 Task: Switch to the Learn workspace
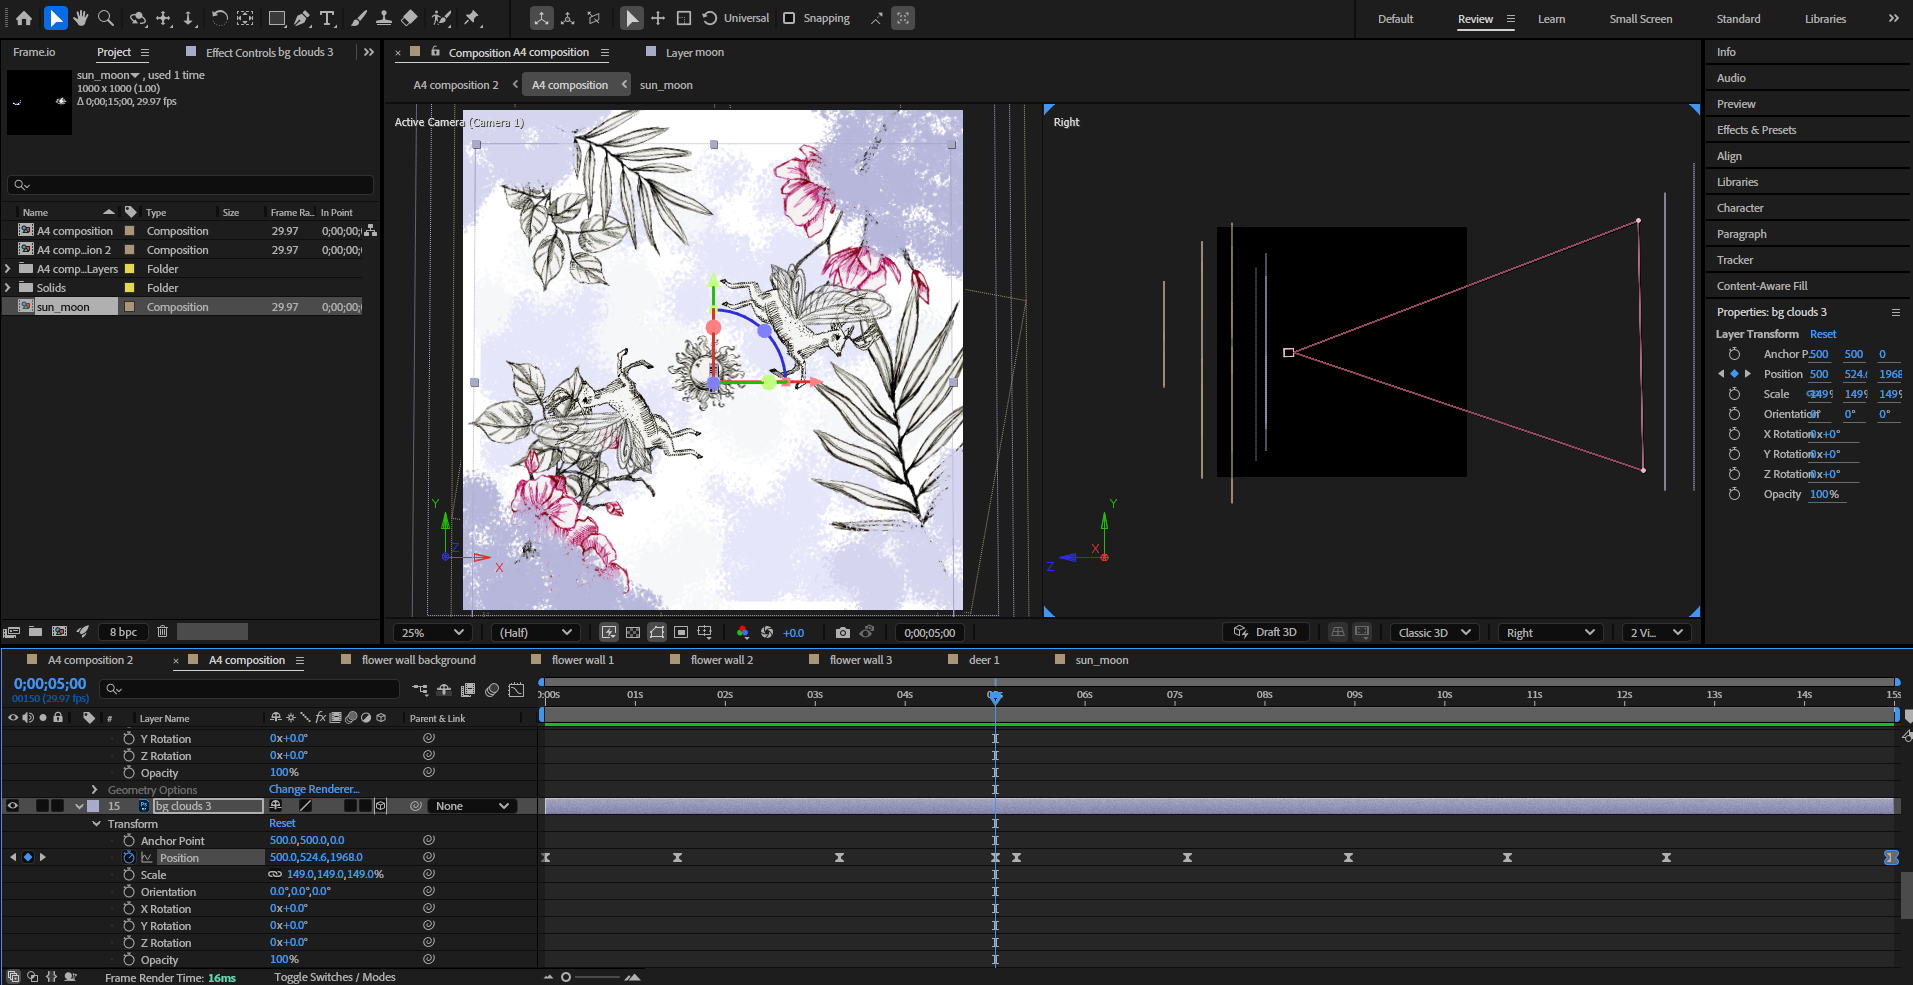point(1551,19)
